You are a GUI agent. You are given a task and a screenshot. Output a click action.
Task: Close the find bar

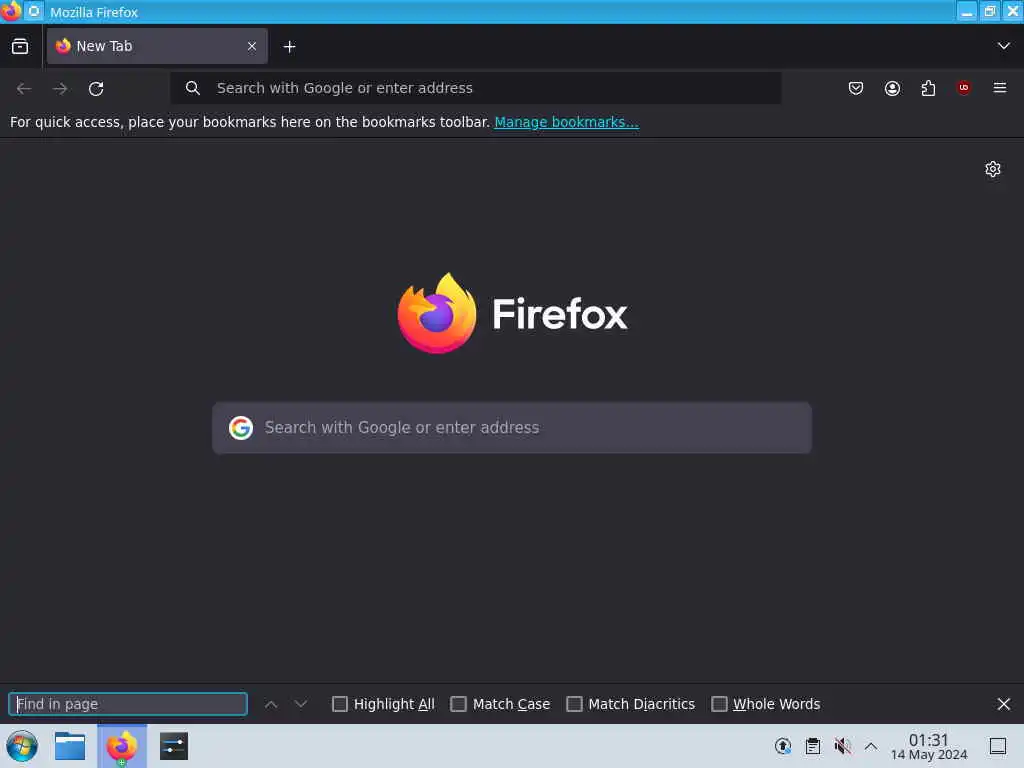(1003, 704)
